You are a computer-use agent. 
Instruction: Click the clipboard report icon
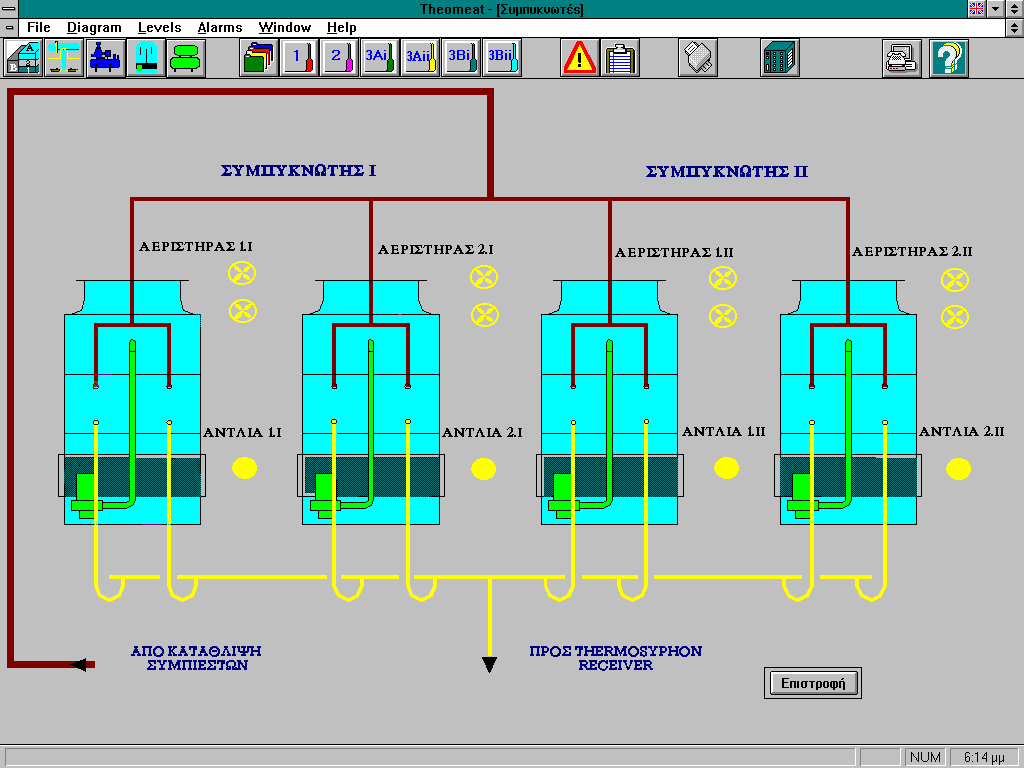tap(621, 58)
